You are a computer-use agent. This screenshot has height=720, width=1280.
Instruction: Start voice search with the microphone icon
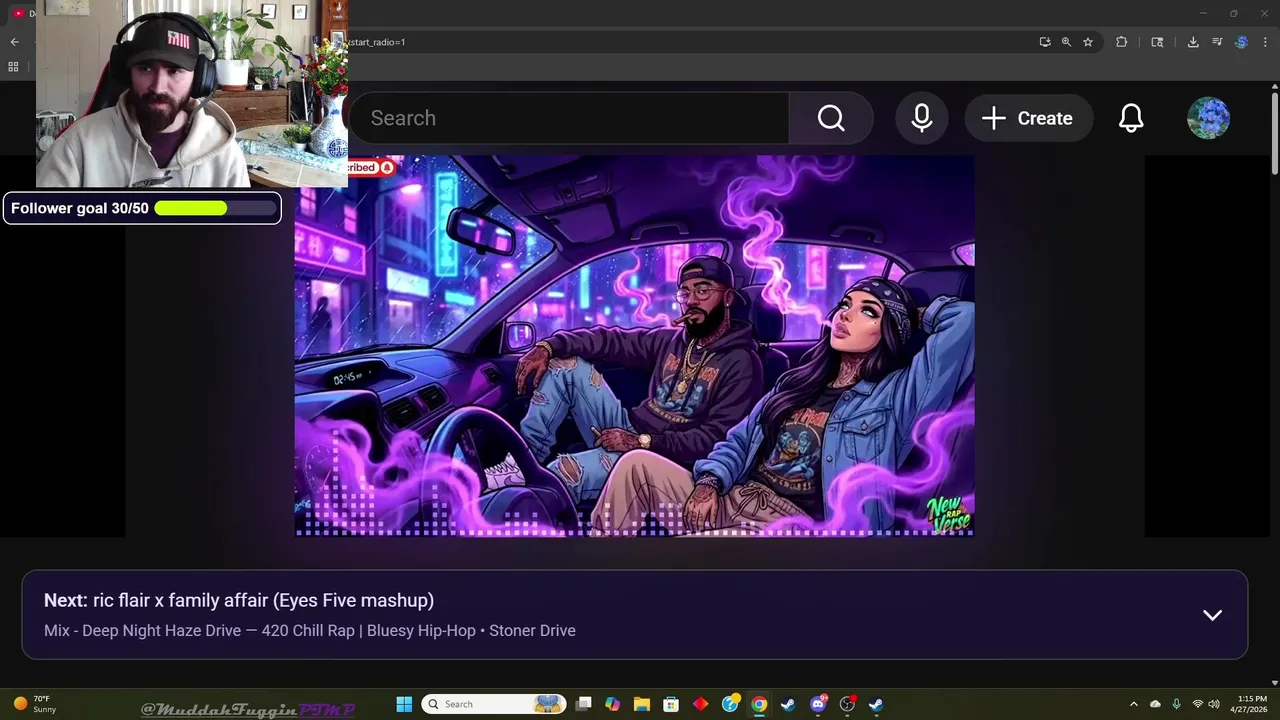(922, 118)
